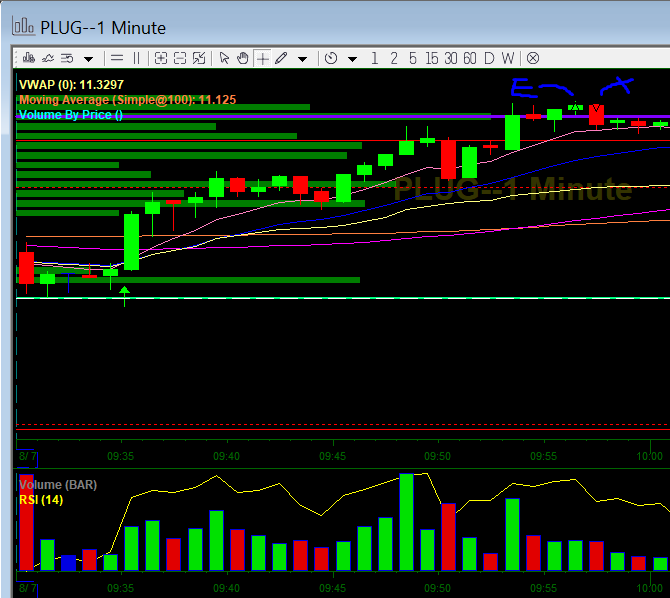Switch chart to Weekly interval

pos(508,58)
